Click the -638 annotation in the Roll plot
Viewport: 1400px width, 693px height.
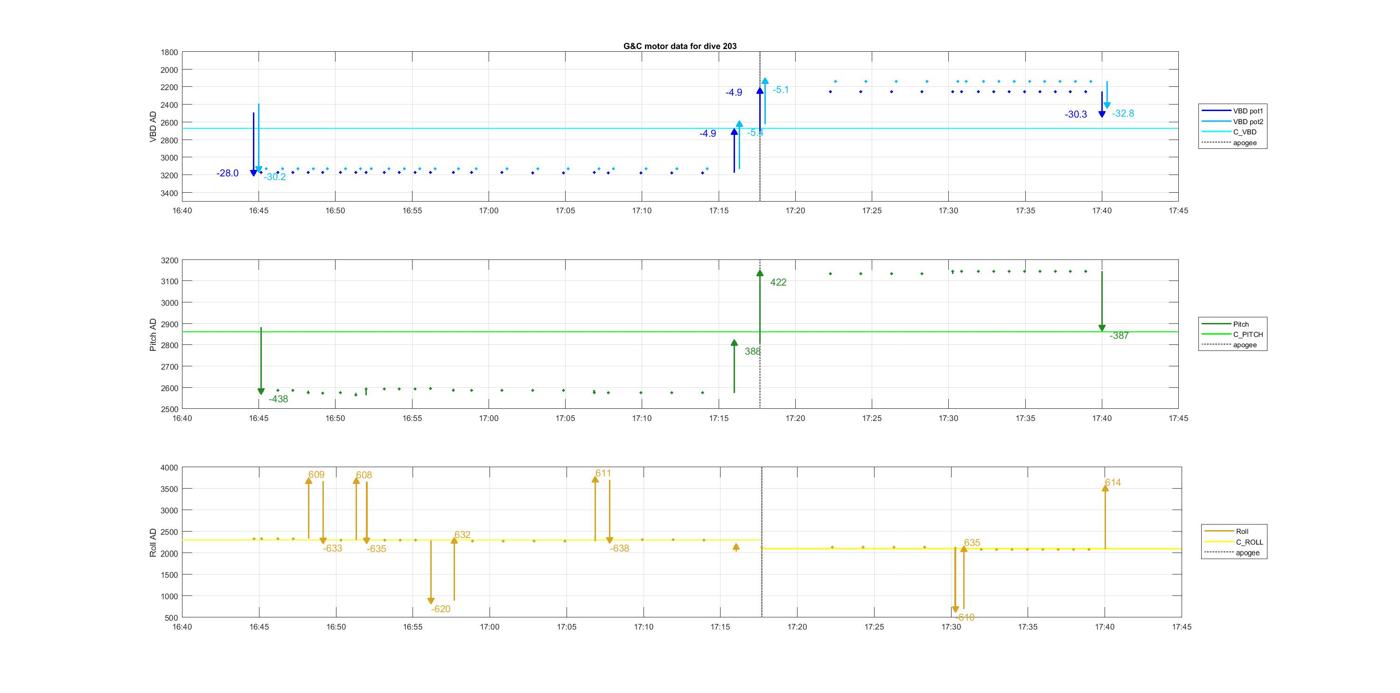tap(620, 549)
